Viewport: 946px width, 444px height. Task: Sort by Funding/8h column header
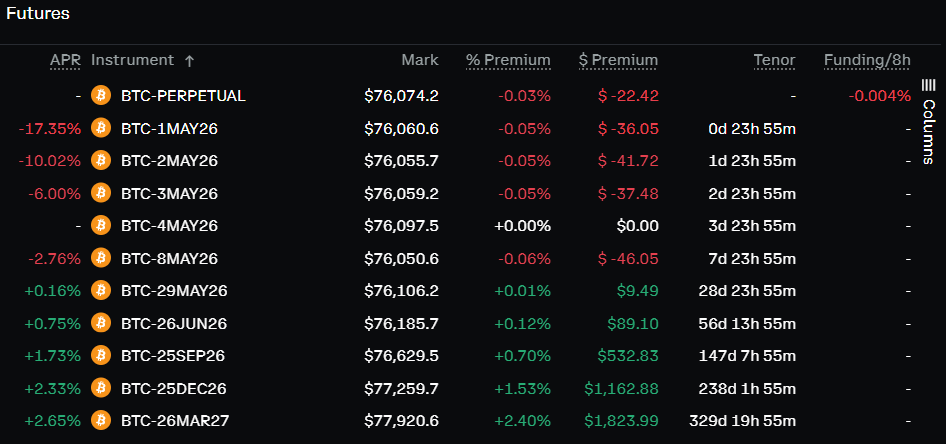867,60
